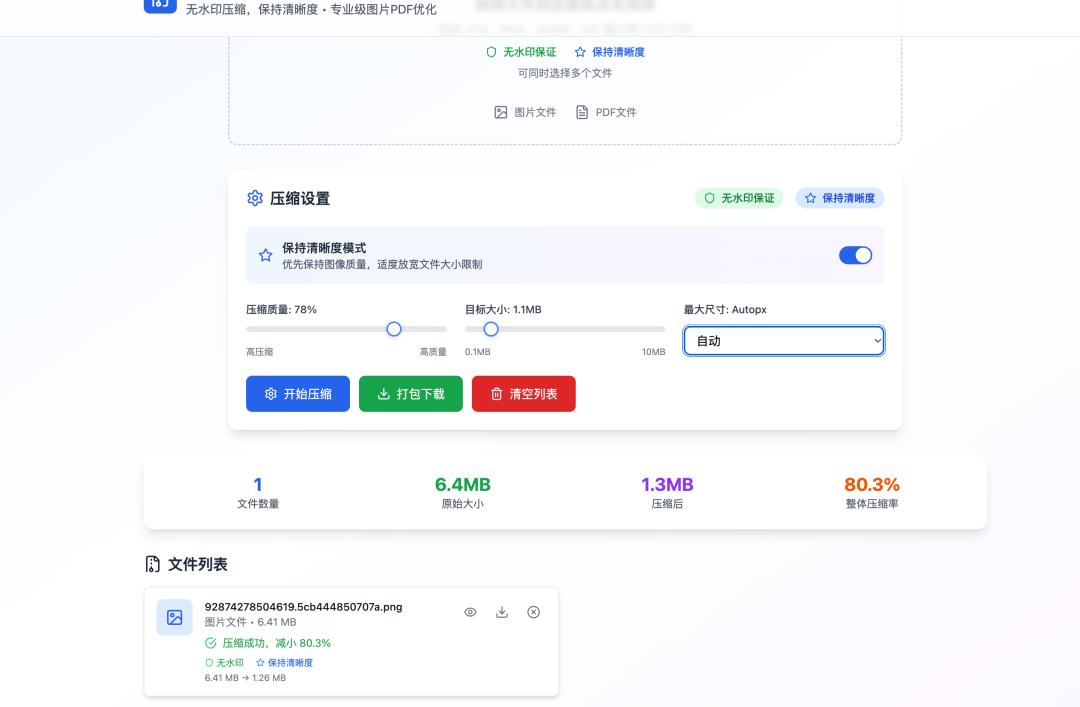Viewport: 1080px width, 707px height.
Task: Click the 文件列表 section header icon
Action: pyautogui.click(x=152, y=564)
